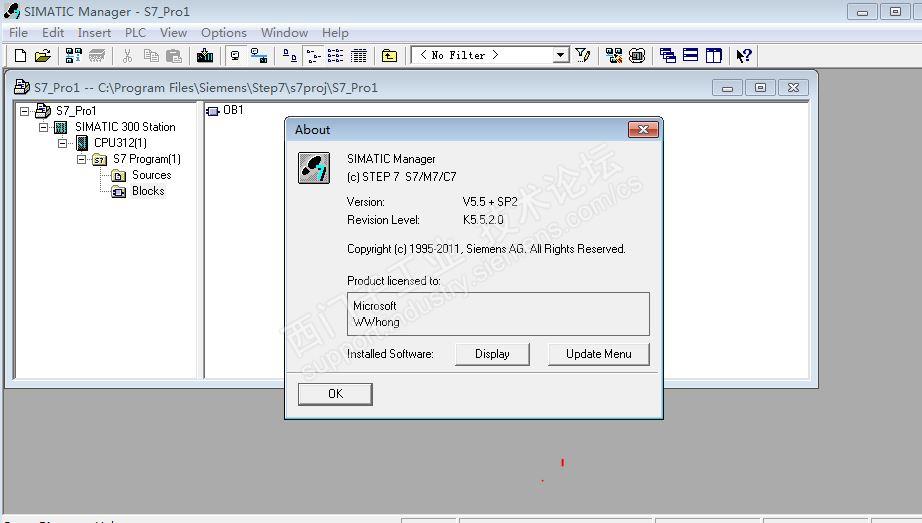Viewport: 922px width, 523px height.
Task: Select the Blocks folder
Action: pos(148,191)
